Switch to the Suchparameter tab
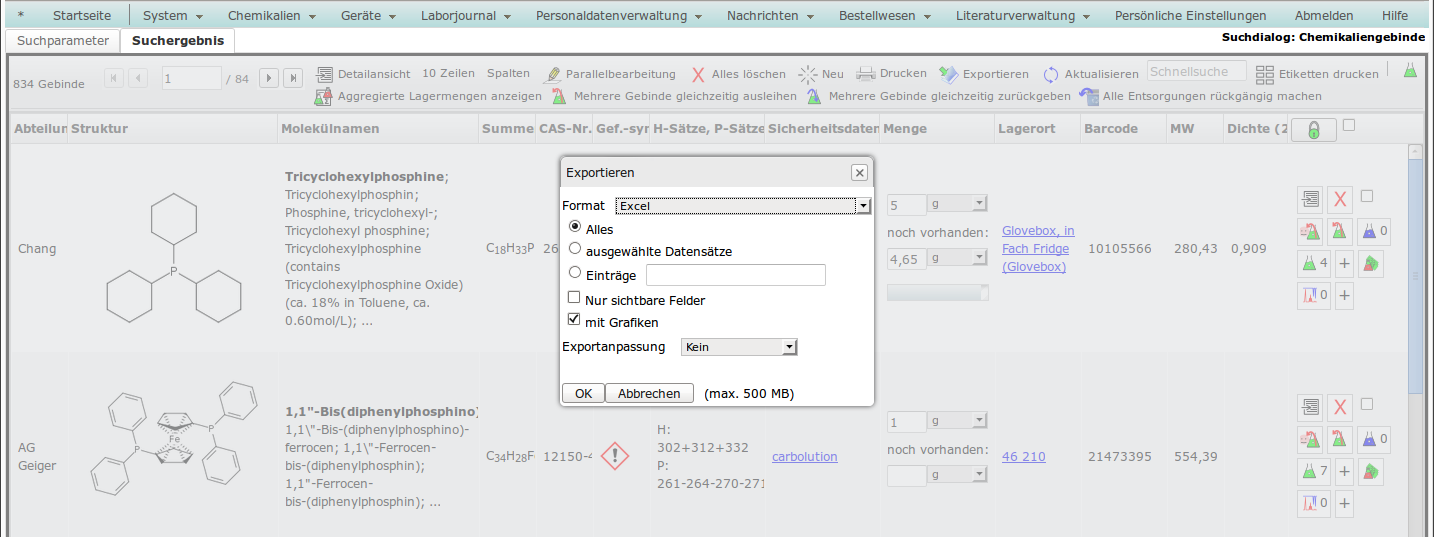The image size is (1434, 537). (x=63, y=41)
